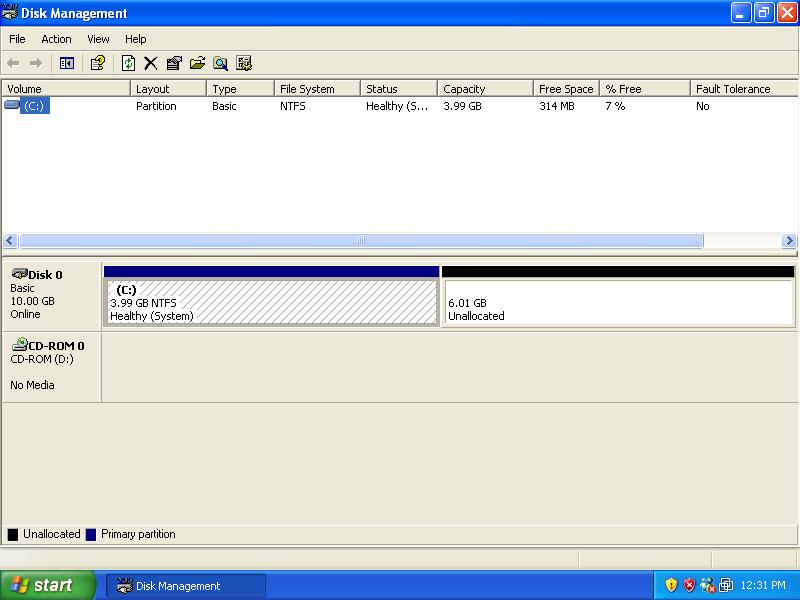
Task: Sort by the Fault Tolerance column header
Action: pyautogui.click(x=744, y=89)
